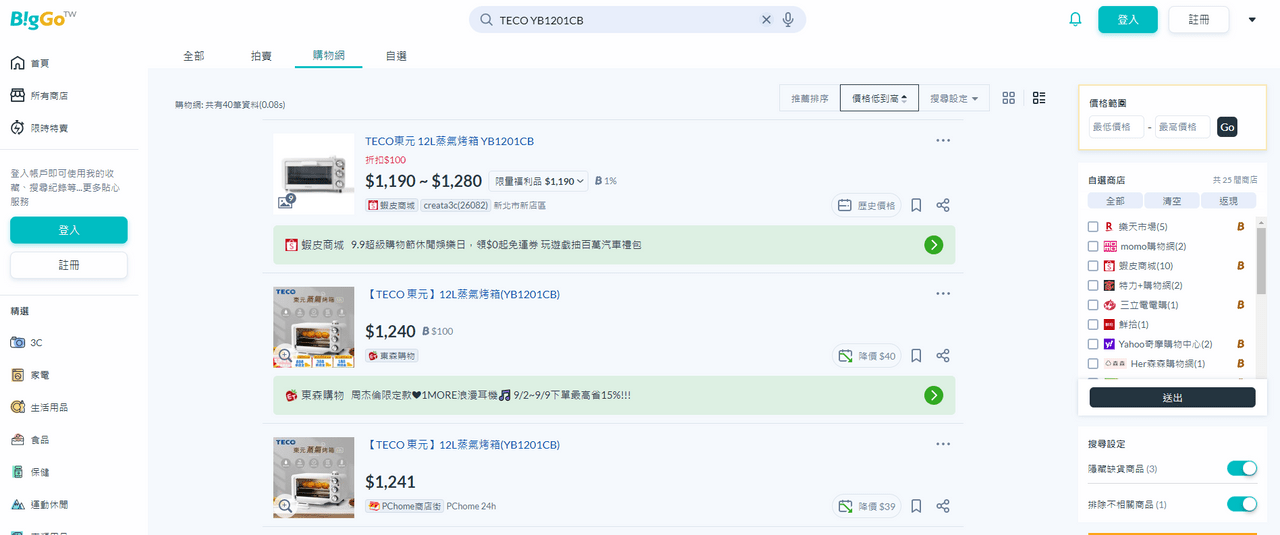View 降價 $39 price drop info
The height and width of the screenshot is (535, 1280).
[866, 506]
